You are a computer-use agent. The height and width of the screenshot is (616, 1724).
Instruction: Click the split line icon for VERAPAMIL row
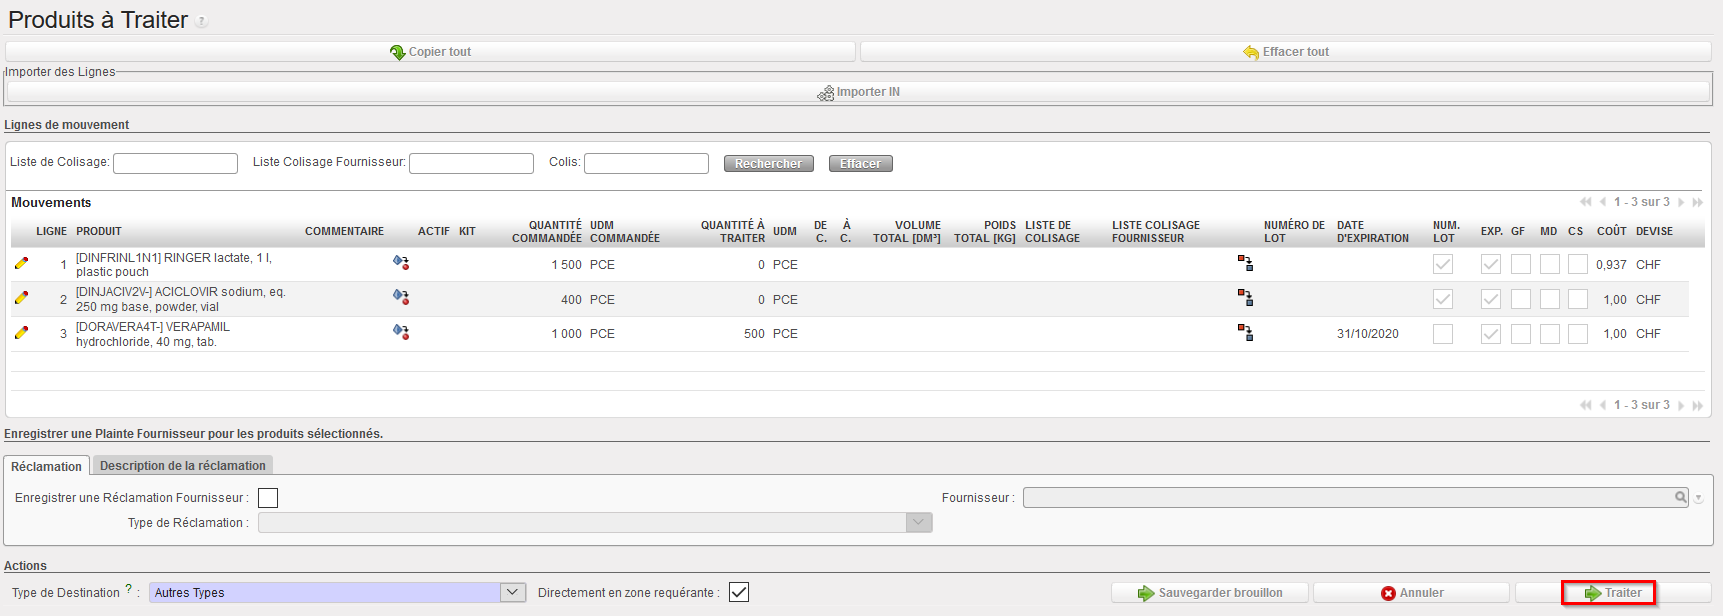[x=1245, y=332]
